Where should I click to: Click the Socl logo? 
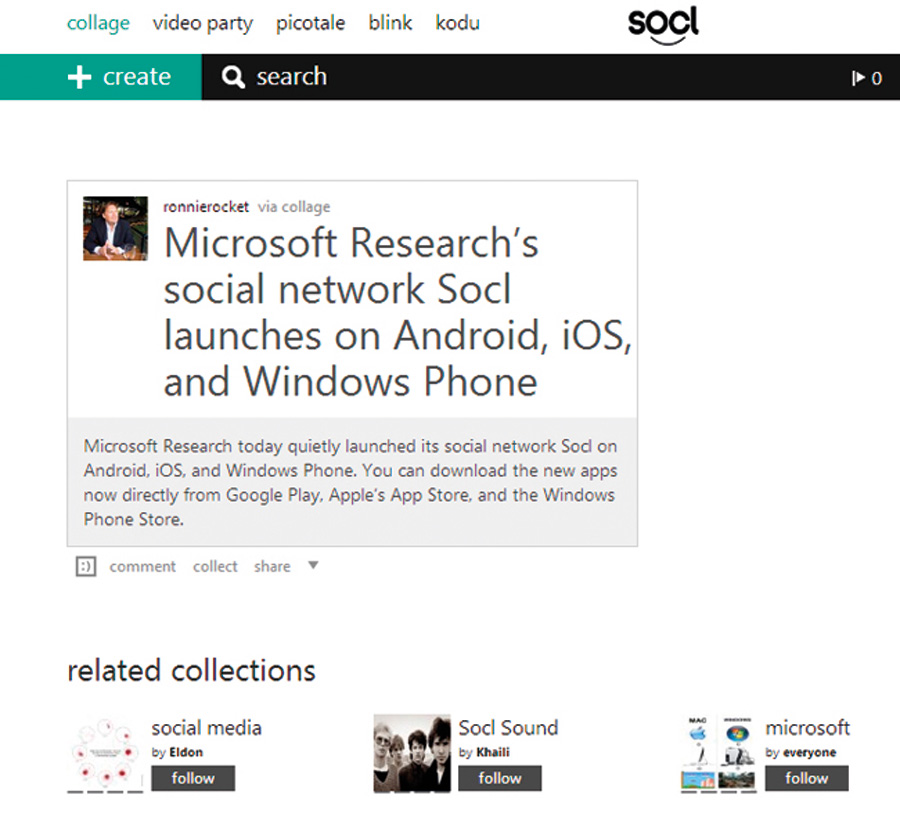coord(663,26)
